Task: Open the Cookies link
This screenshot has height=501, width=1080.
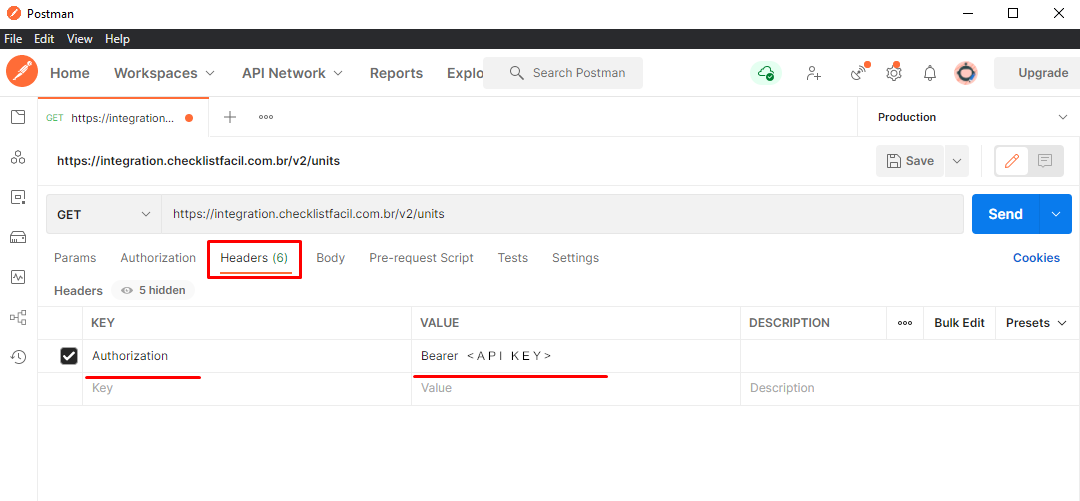Action: click(x=1036, y=258)
